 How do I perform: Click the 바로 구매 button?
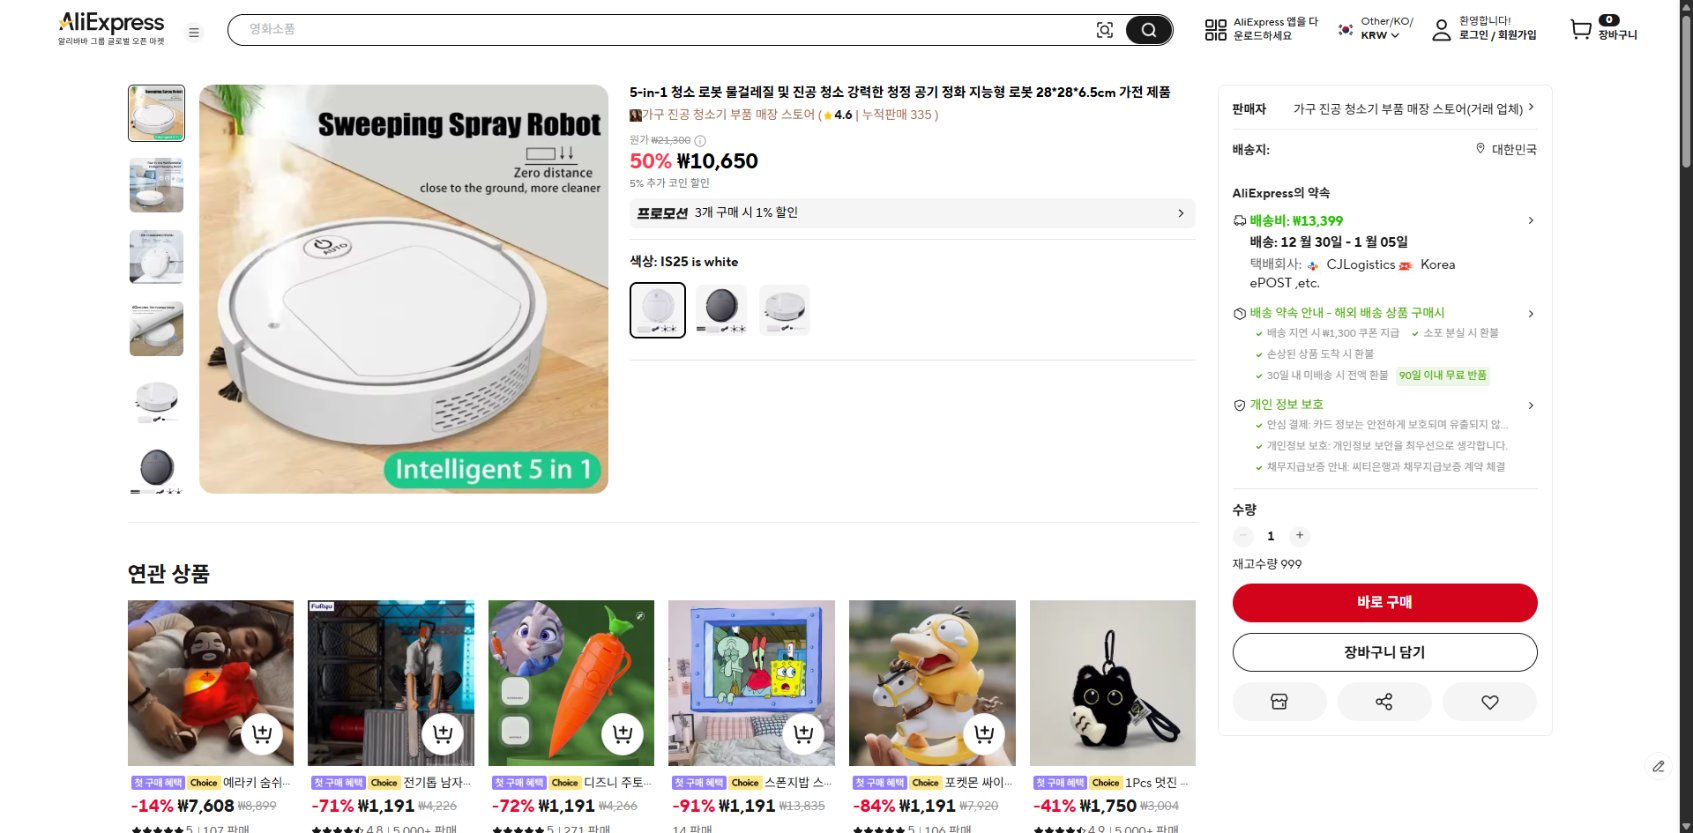click(x=1385, y=603)
